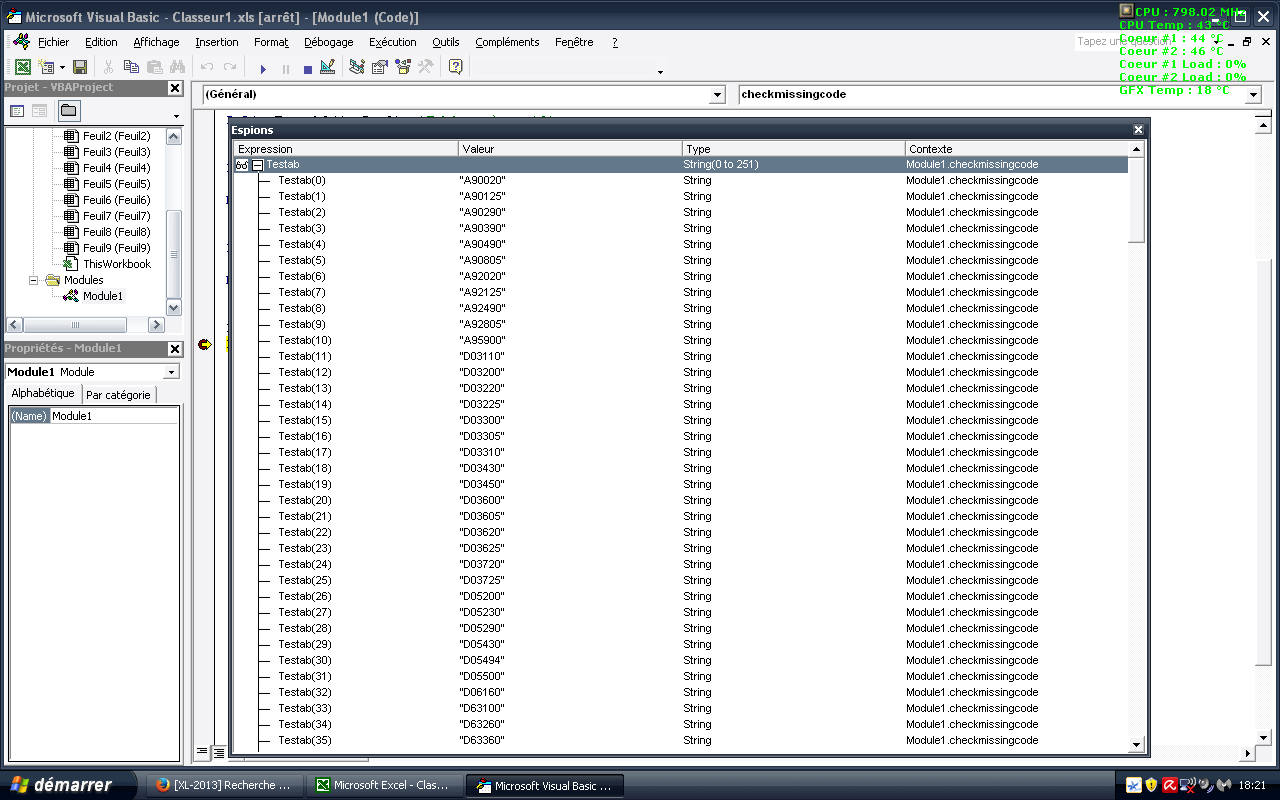The width and height of the screenshot is (1280, 800).
Task: Click the Testab(10) value "A95900"
Action: click(x=482, y=340)
